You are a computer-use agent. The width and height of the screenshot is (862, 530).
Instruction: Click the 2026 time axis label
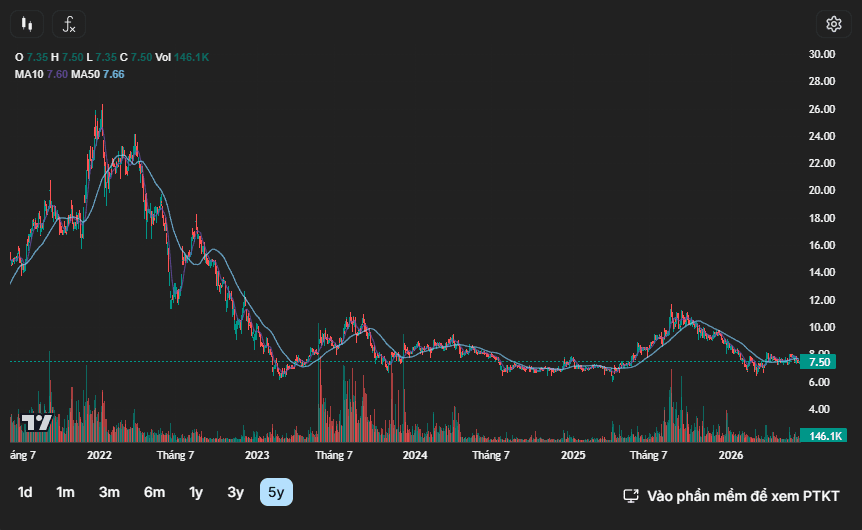point(731,455)
